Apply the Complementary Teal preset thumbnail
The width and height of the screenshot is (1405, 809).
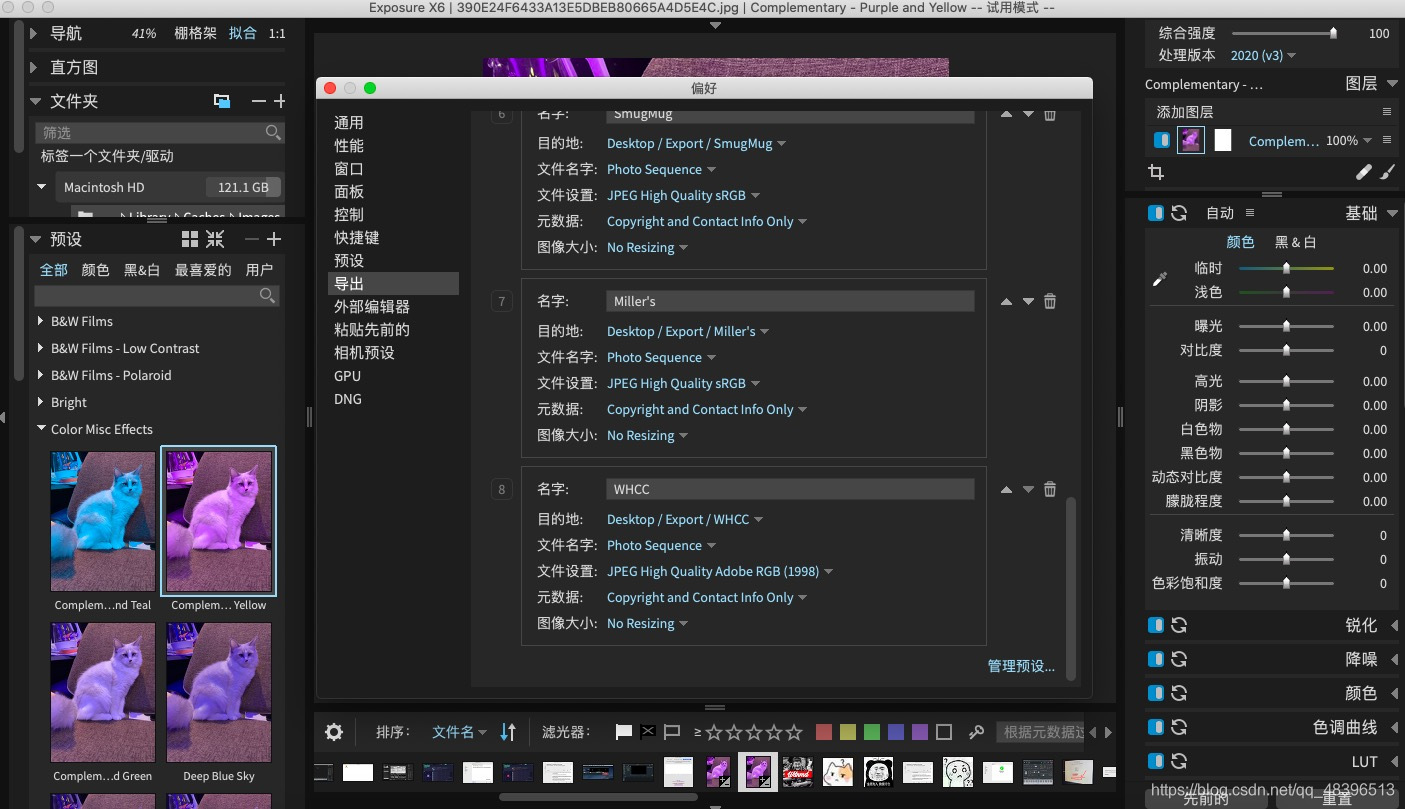coord(103,521)
